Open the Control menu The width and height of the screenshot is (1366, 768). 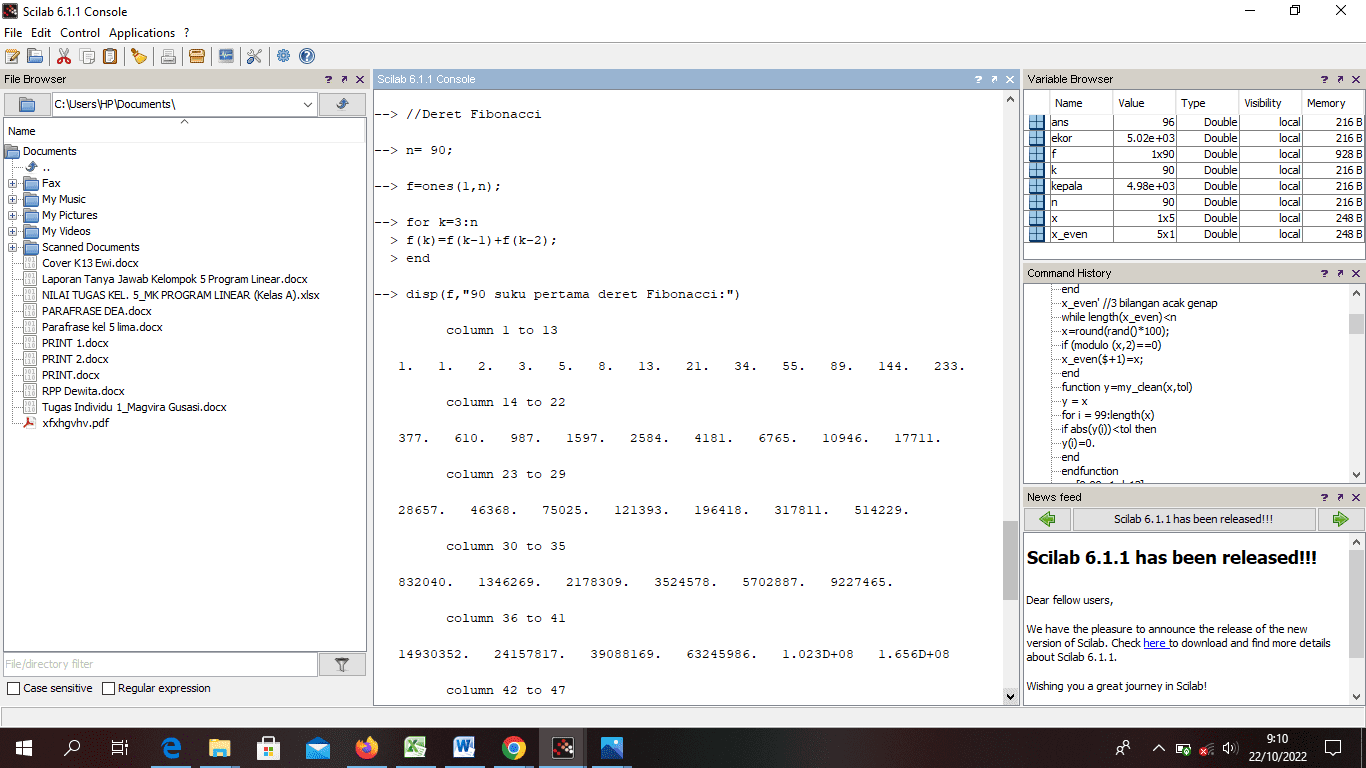[80, 33]
